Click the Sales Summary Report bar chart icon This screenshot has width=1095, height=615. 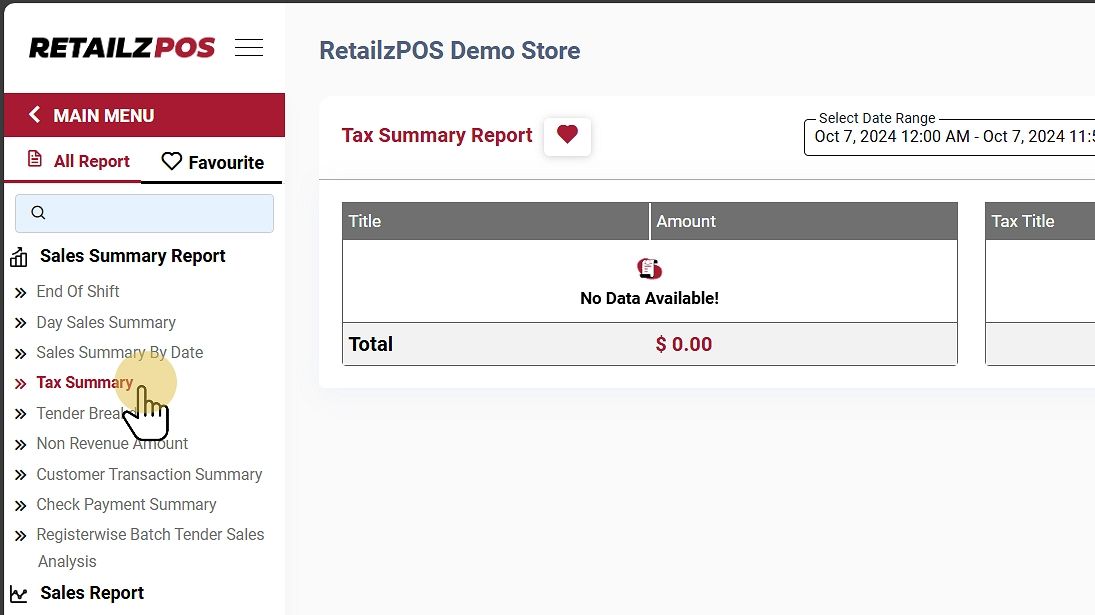(19, 258)
